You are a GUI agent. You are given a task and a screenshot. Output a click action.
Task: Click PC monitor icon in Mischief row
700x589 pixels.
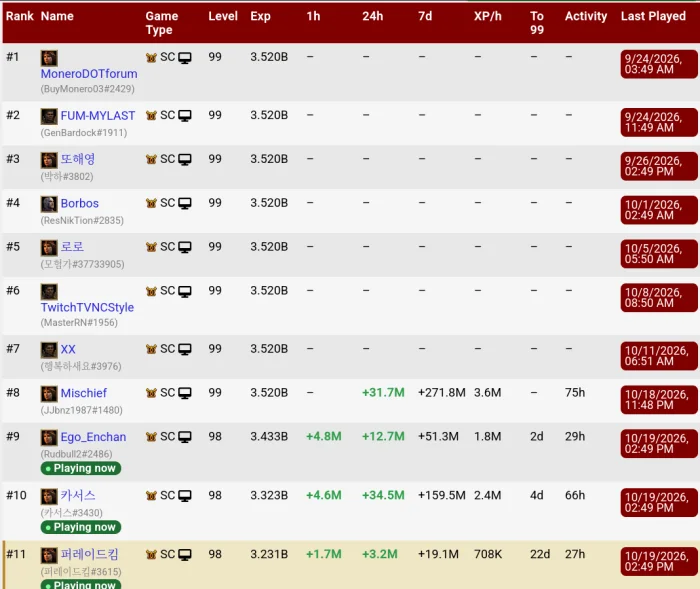185,393
